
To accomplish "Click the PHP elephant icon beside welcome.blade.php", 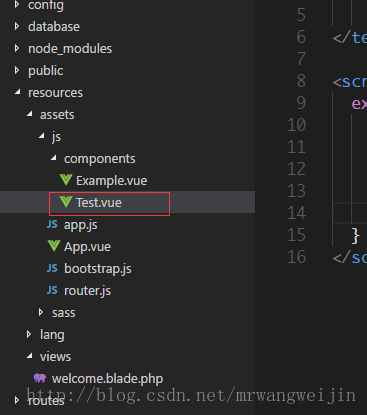I will pyautogui.click(x=40, y=378).
